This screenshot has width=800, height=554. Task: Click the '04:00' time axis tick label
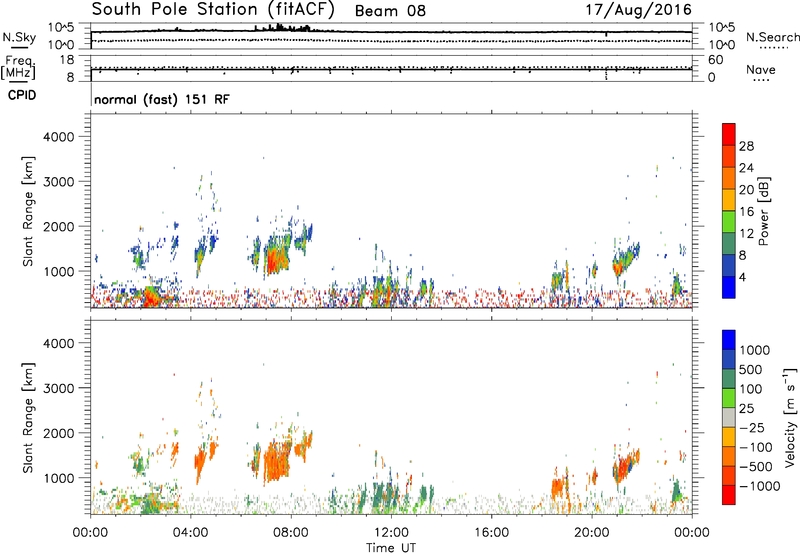tap(190, 533)
